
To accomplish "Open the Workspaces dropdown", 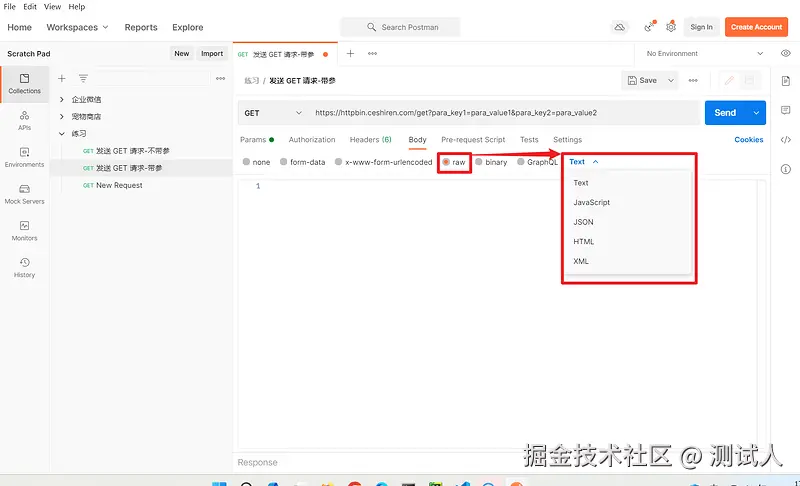I will coord(78,27).
